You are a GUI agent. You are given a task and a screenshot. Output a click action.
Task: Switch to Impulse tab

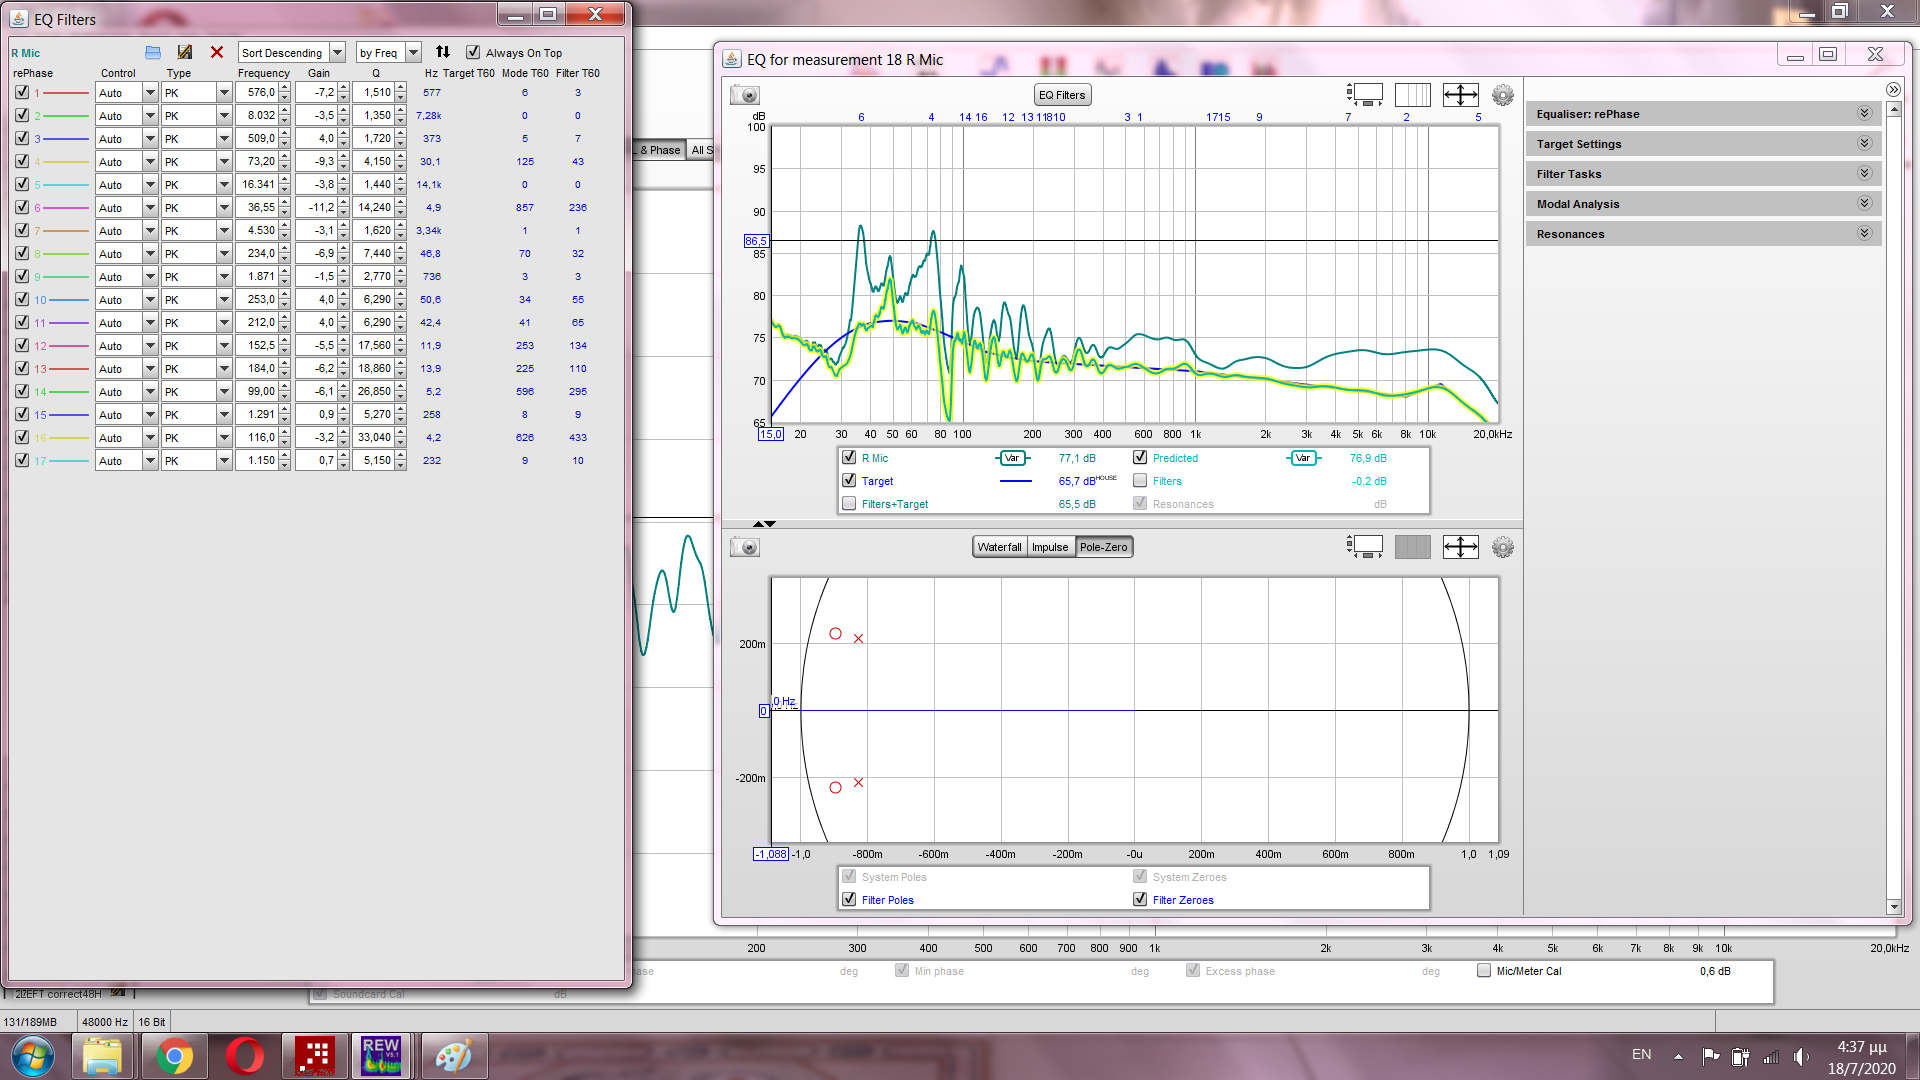pos(1050,547)
